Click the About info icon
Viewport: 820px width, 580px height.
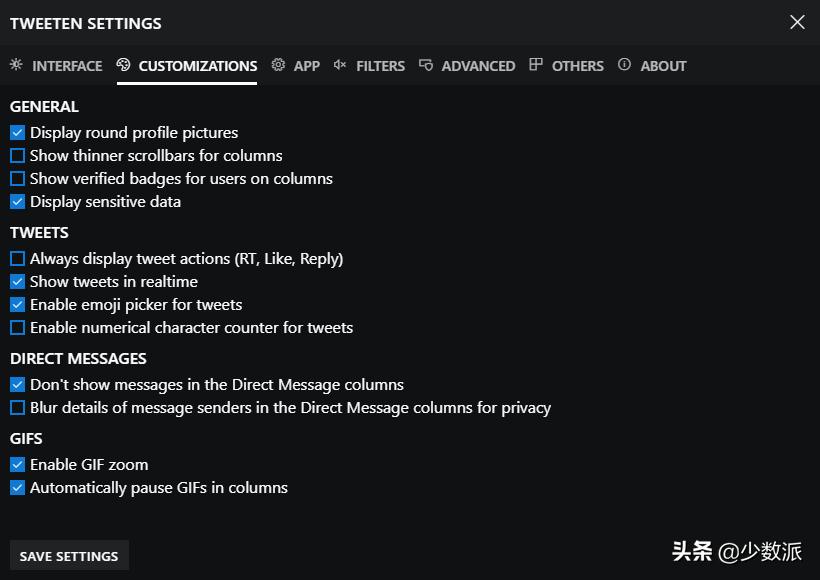[x=625, y=65]
